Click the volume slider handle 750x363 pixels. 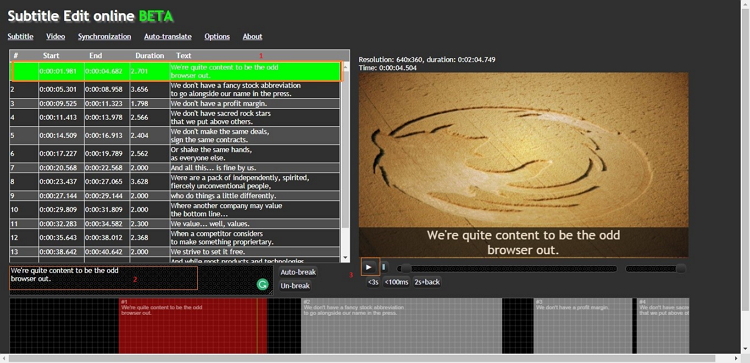680,269
